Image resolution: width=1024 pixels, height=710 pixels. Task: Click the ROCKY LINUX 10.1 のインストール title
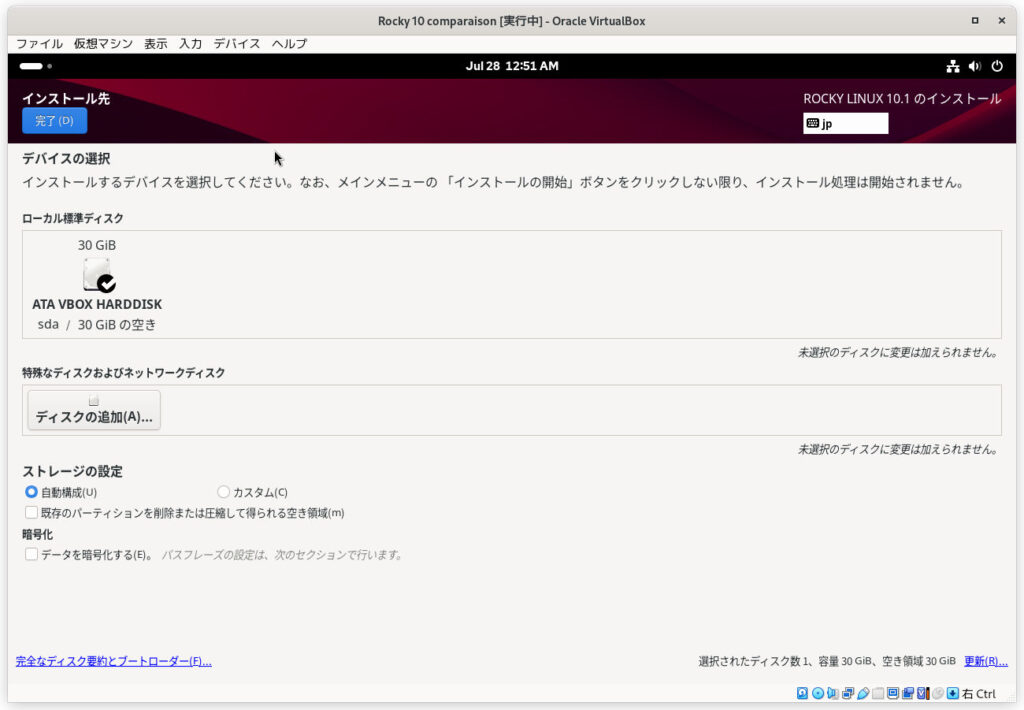pos(902,99)
